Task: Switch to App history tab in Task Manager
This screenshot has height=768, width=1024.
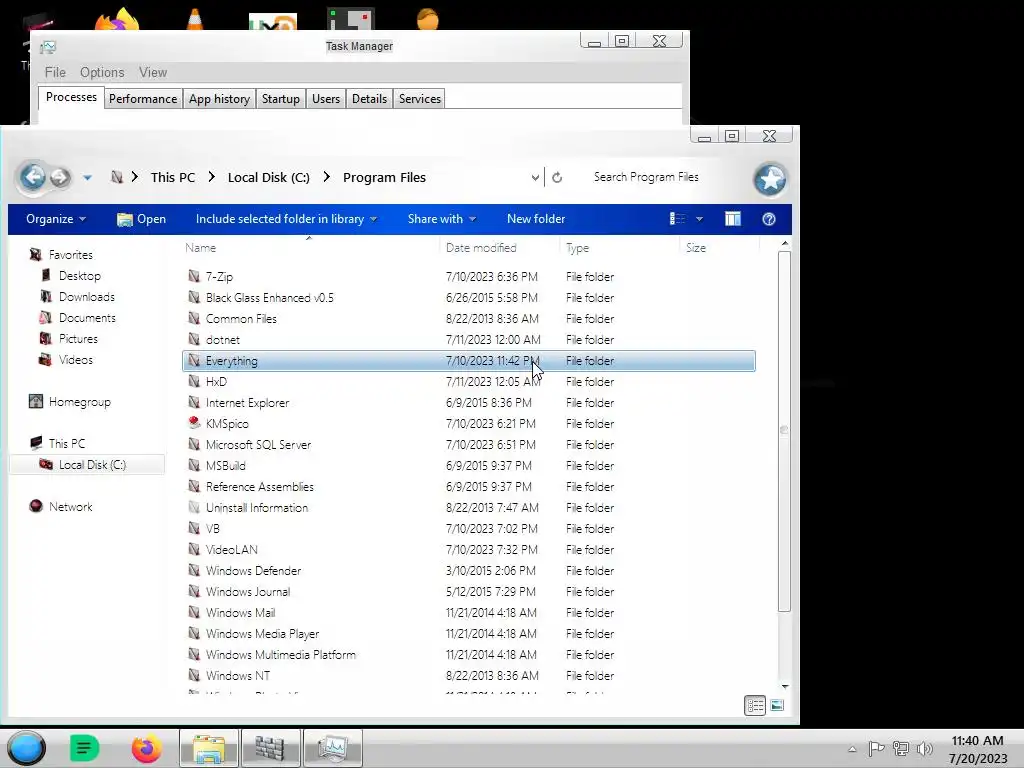Action: 219,99
